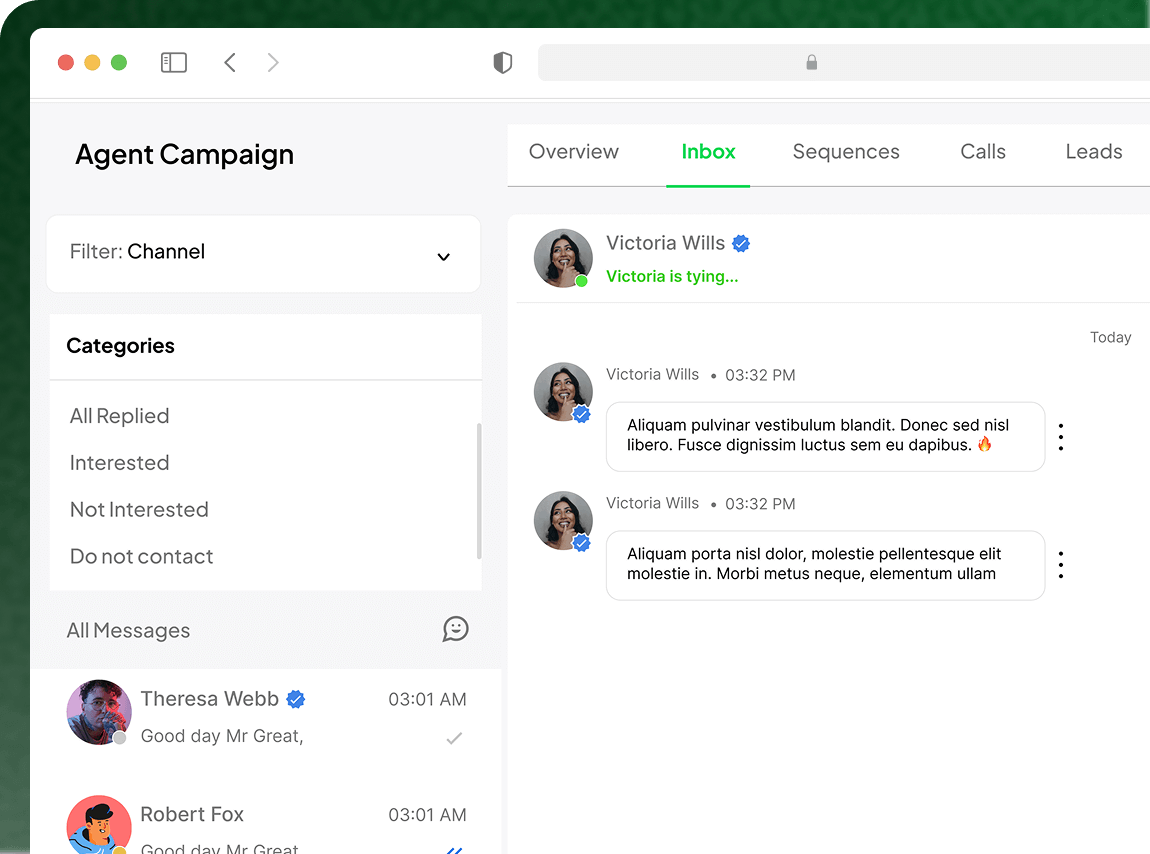Image resolution: width=1150 pixels, height=854 pixels.
Task: Switch to the Overview tab
Action: 574,152
